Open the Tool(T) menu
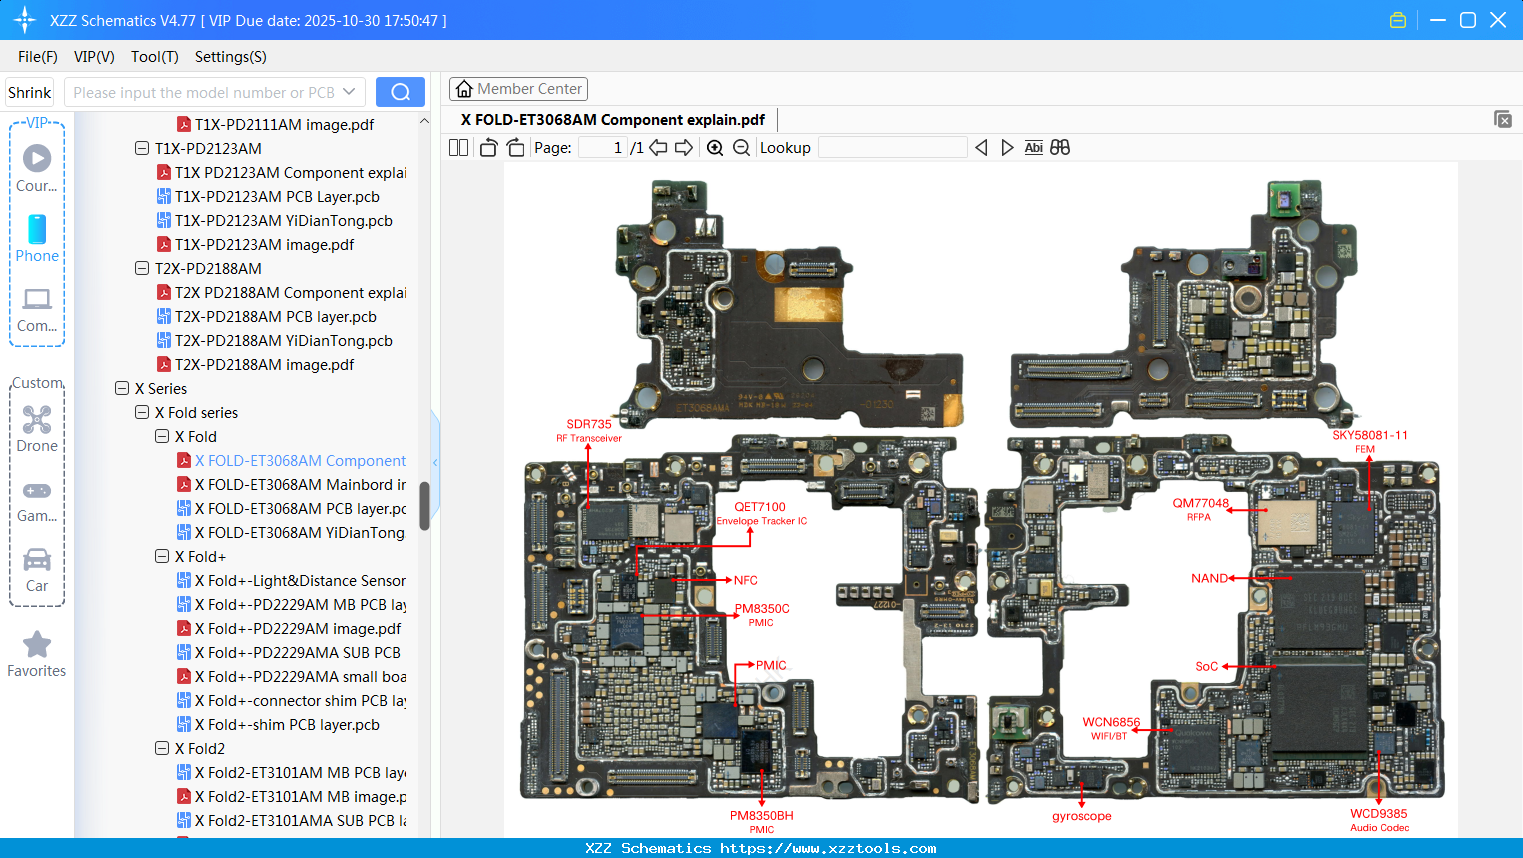1523x858 pixels. tap(154, 57)
